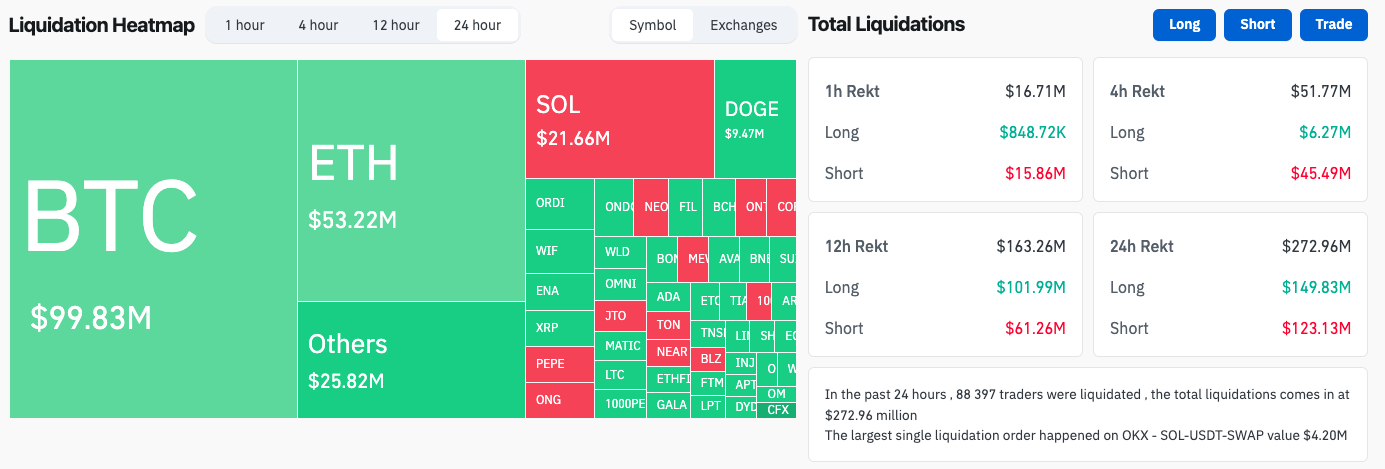Click the BTC $99.83M heatmap tile
Viewport: 1385px width, 469px height.
[x=153, y=238]
